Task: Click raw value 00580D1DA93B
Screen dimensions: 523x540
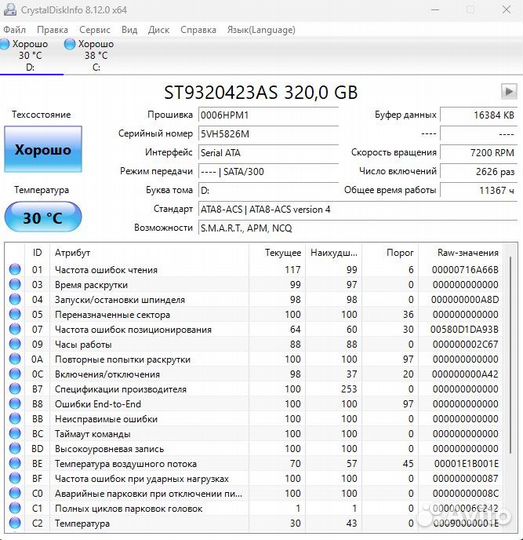Action: (x=464, y=329)
